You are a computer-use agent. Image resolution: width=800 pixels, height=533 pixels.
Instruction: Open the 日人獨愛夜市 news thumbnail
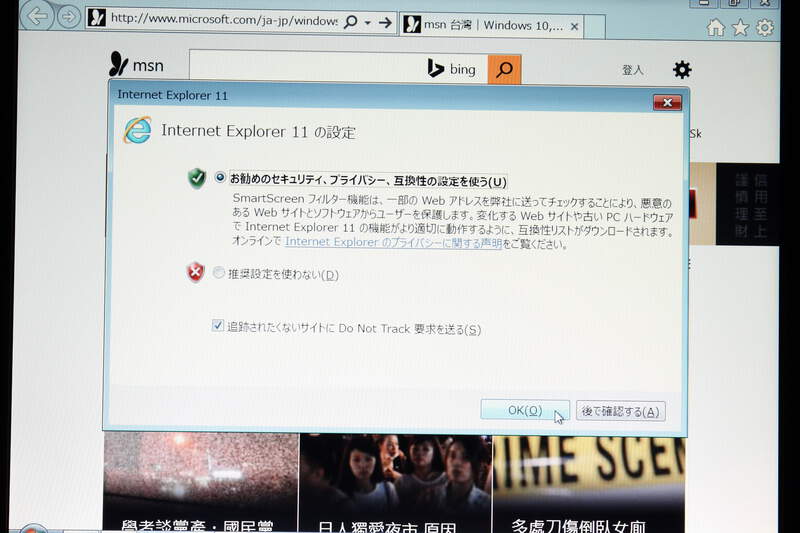pyautogui.click(x=395, y=484)
